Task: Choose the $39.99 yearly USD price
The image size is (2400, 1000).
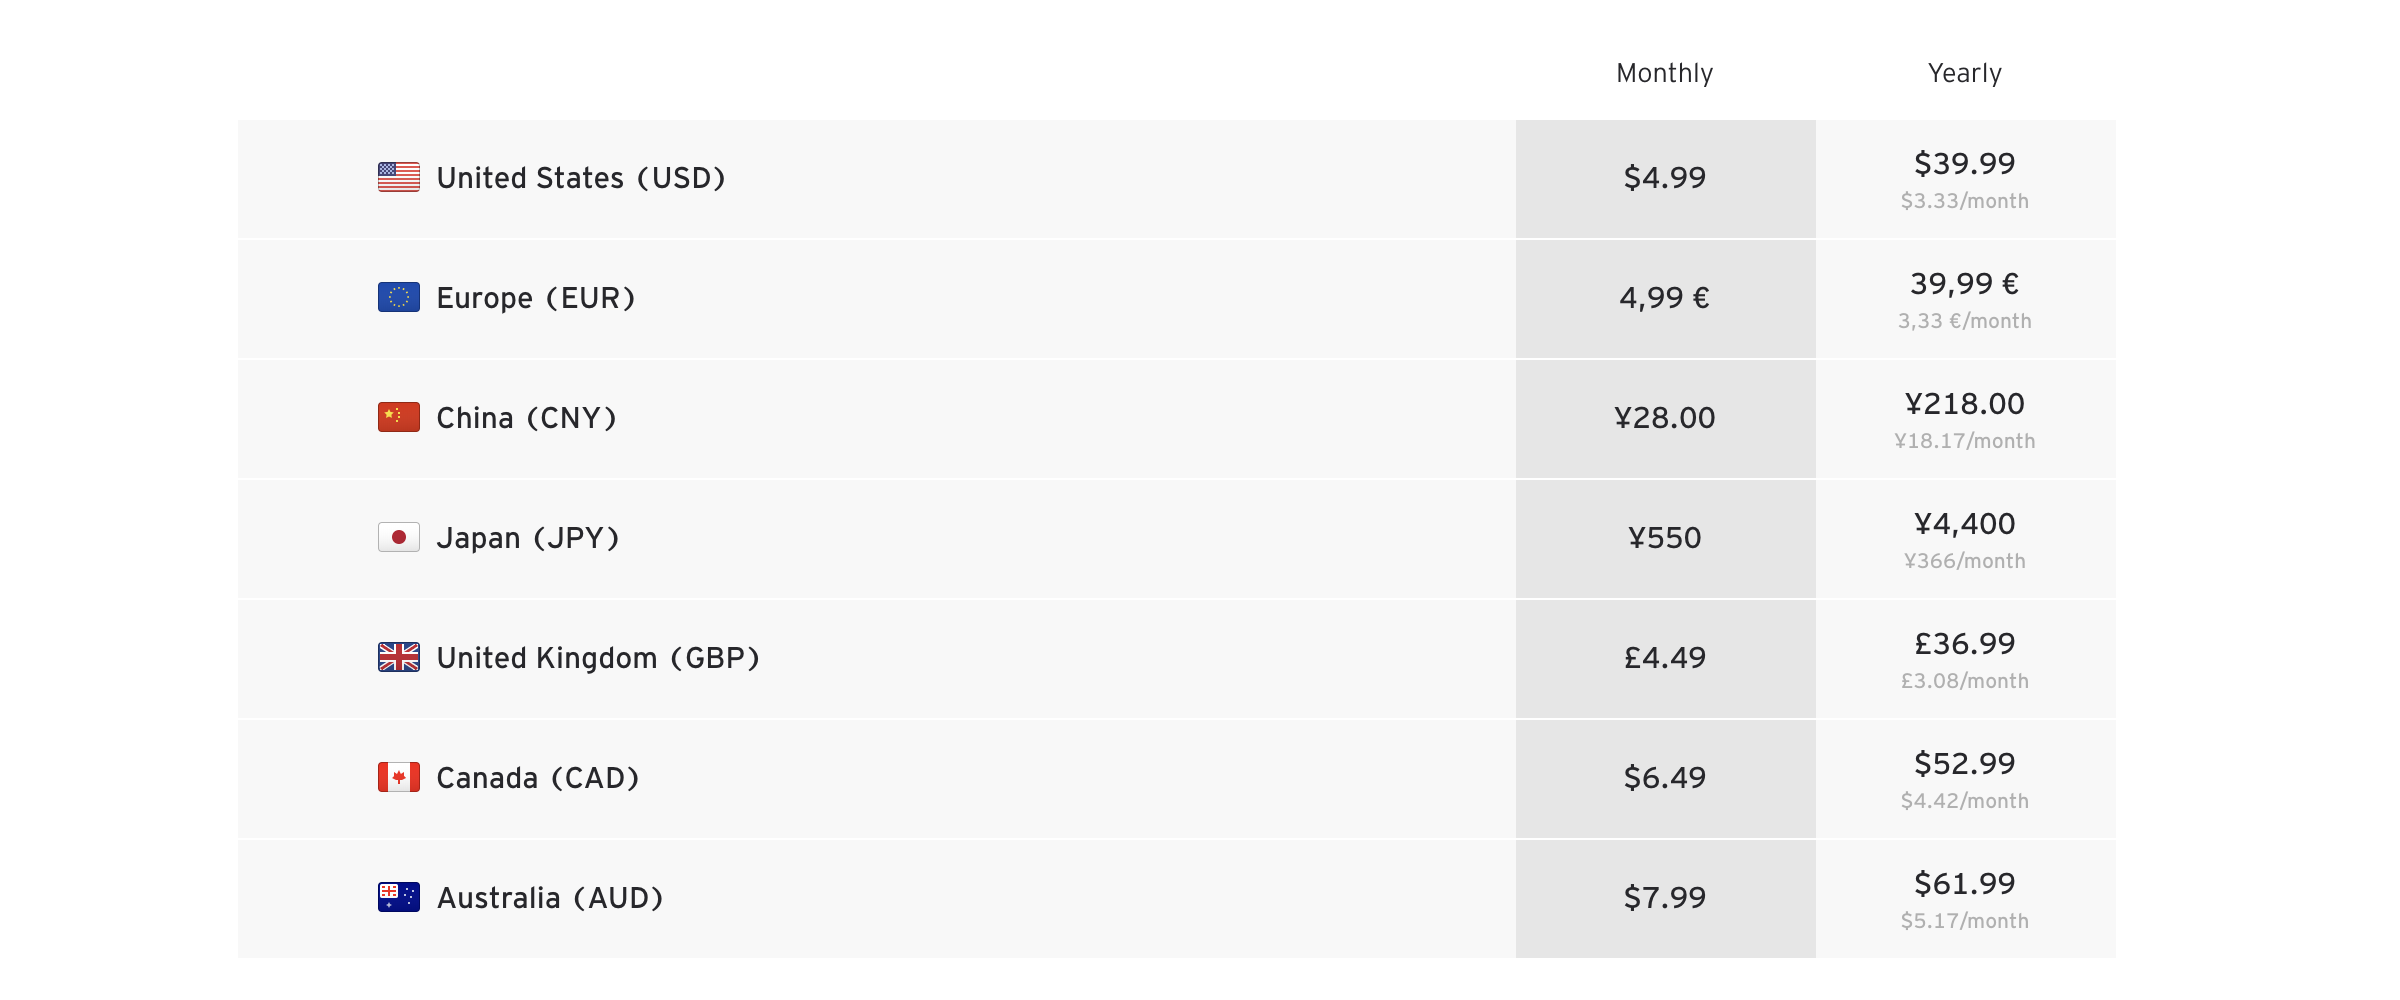Action: click(x=1964, y=163)
